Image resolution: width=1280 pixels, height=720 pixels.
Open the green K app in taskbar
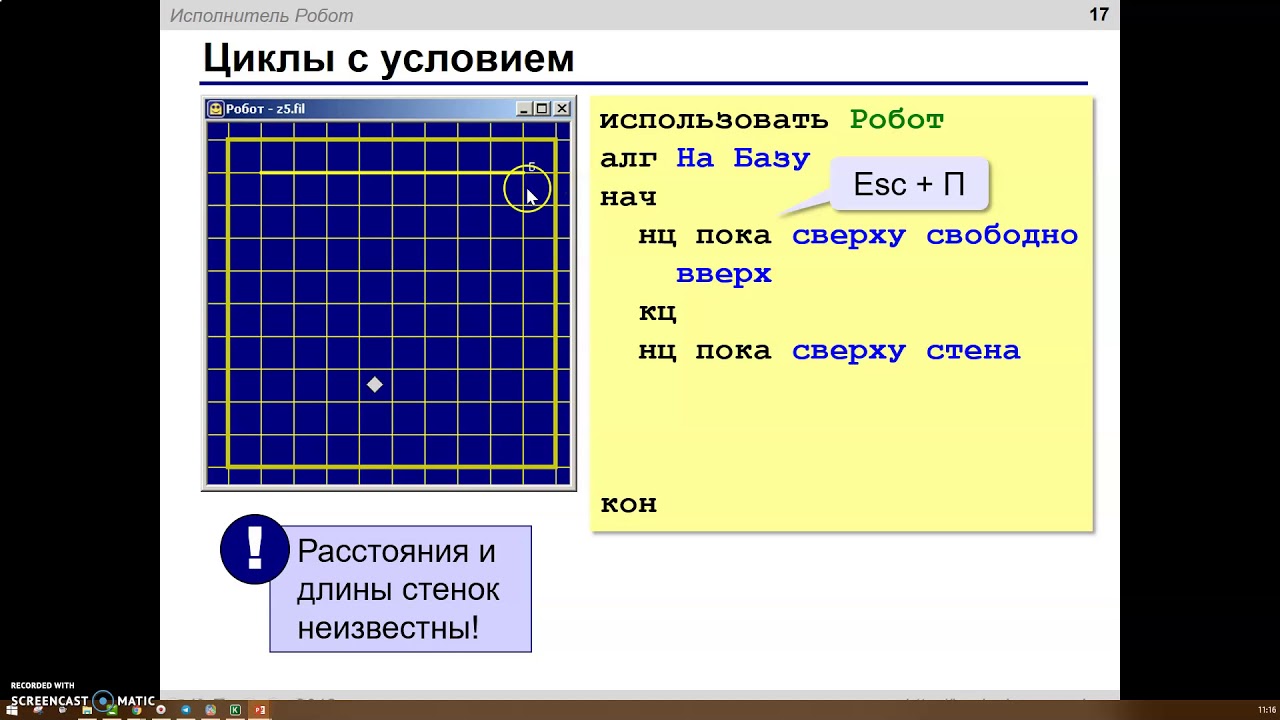point(235,710)
